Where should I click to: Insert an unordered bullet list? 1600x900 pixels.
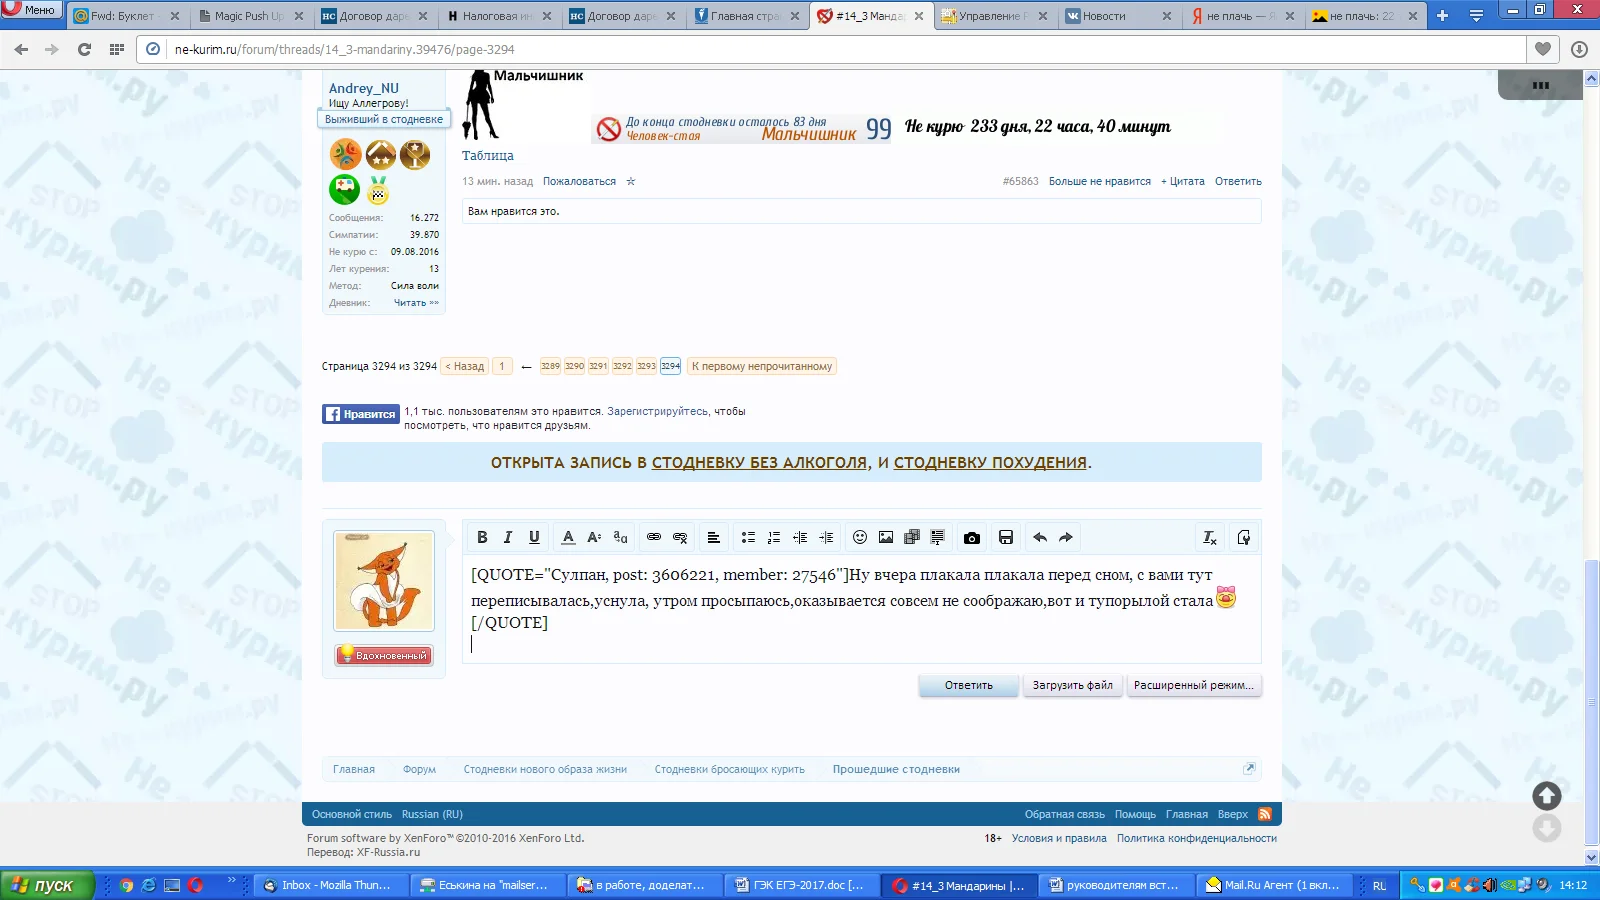748,537
